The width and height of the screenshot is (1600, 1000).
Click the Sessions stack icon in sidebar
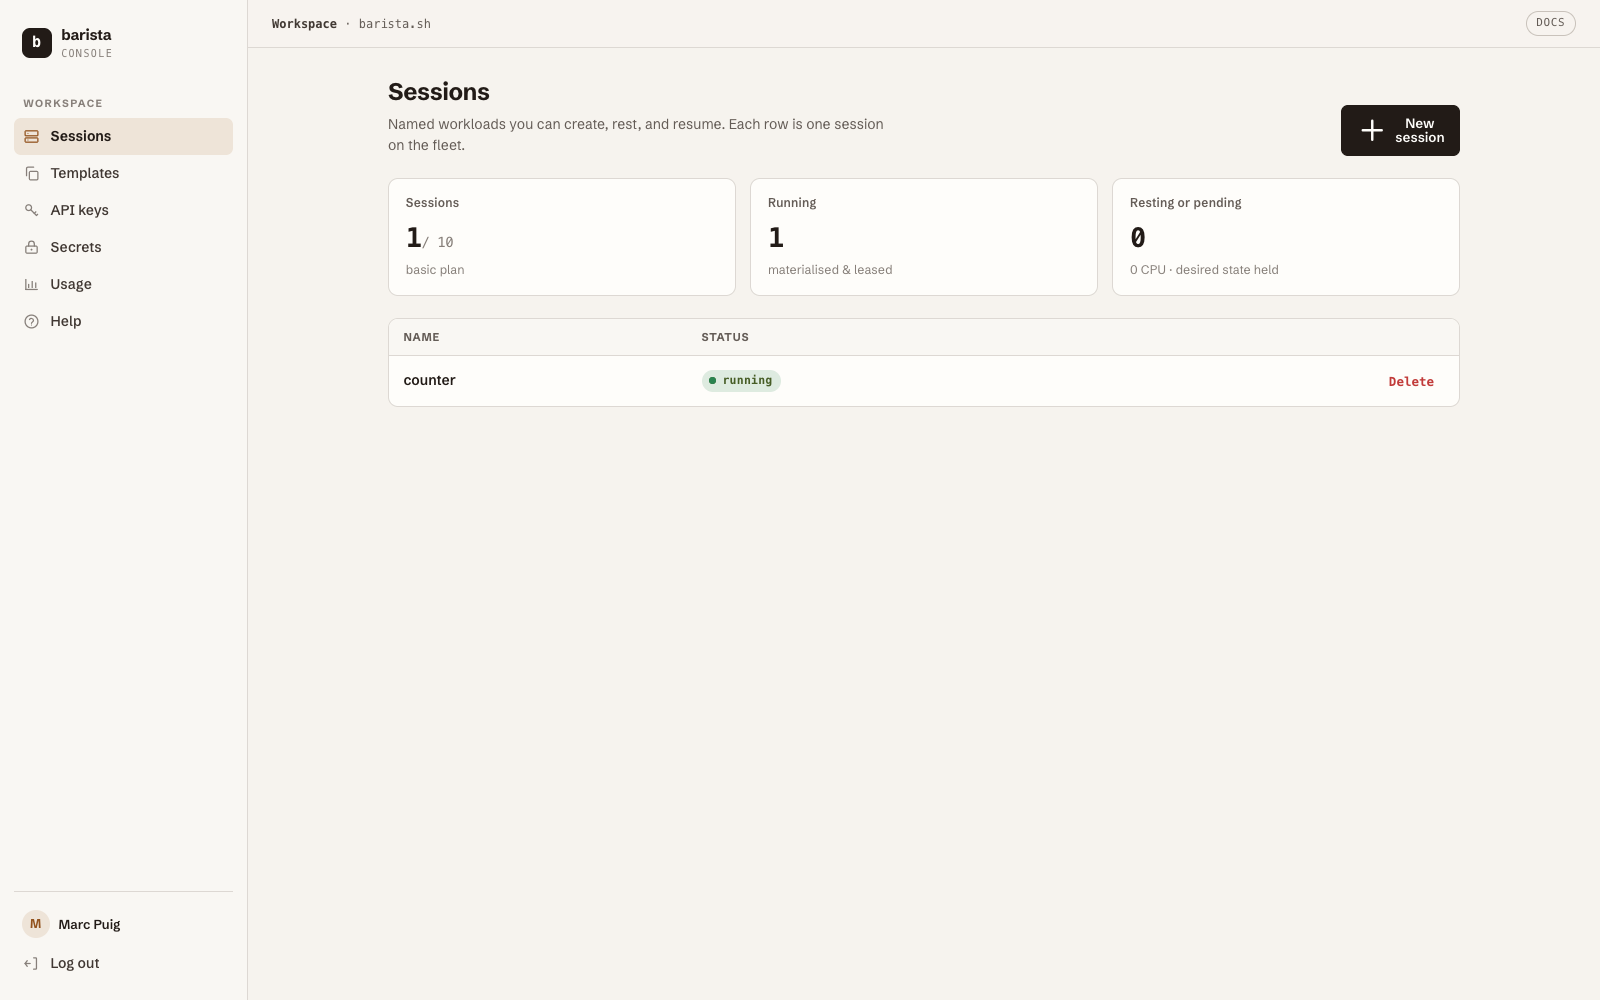tap(31, 136)
